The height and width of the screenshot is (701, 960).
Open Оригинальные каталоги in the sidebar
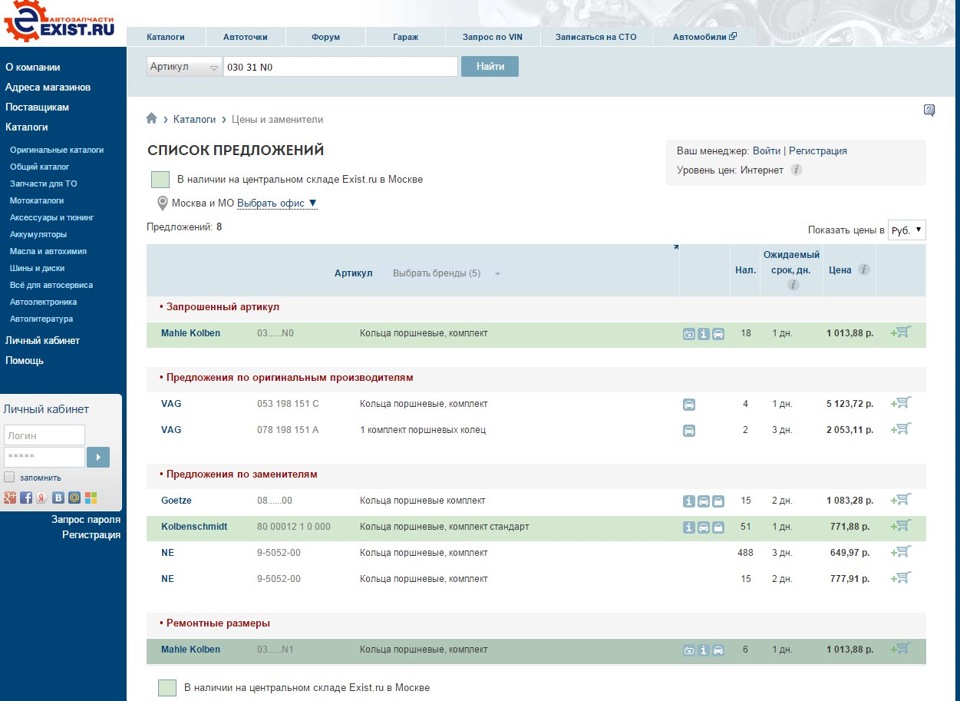click(x=56, y=150)
